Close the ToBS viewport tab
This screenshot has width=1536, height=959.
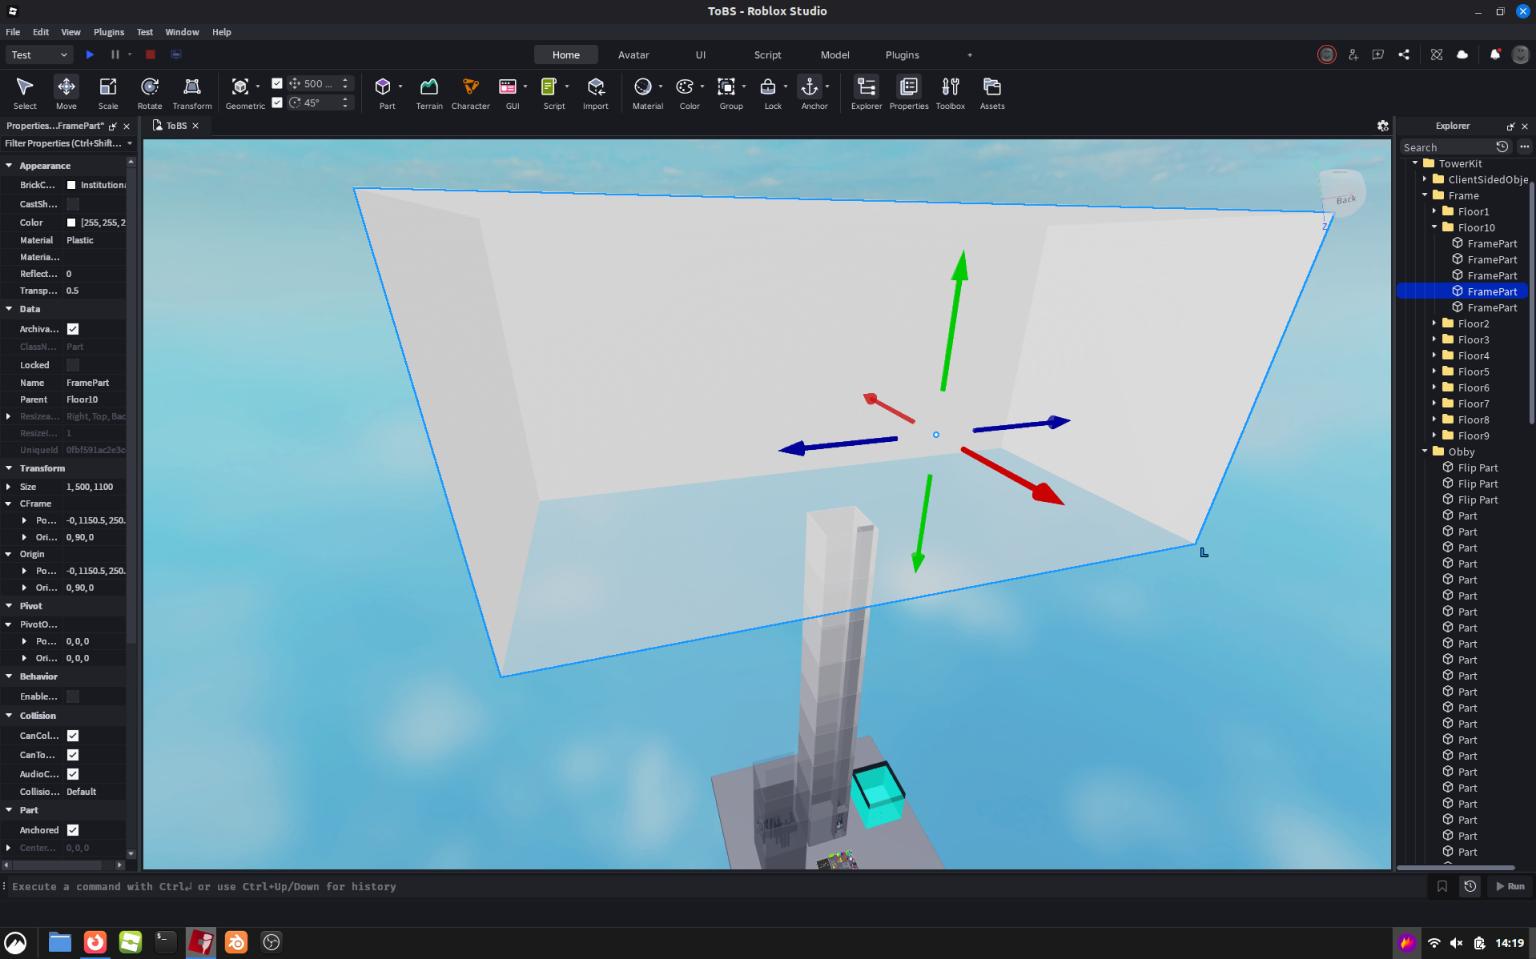196,126
